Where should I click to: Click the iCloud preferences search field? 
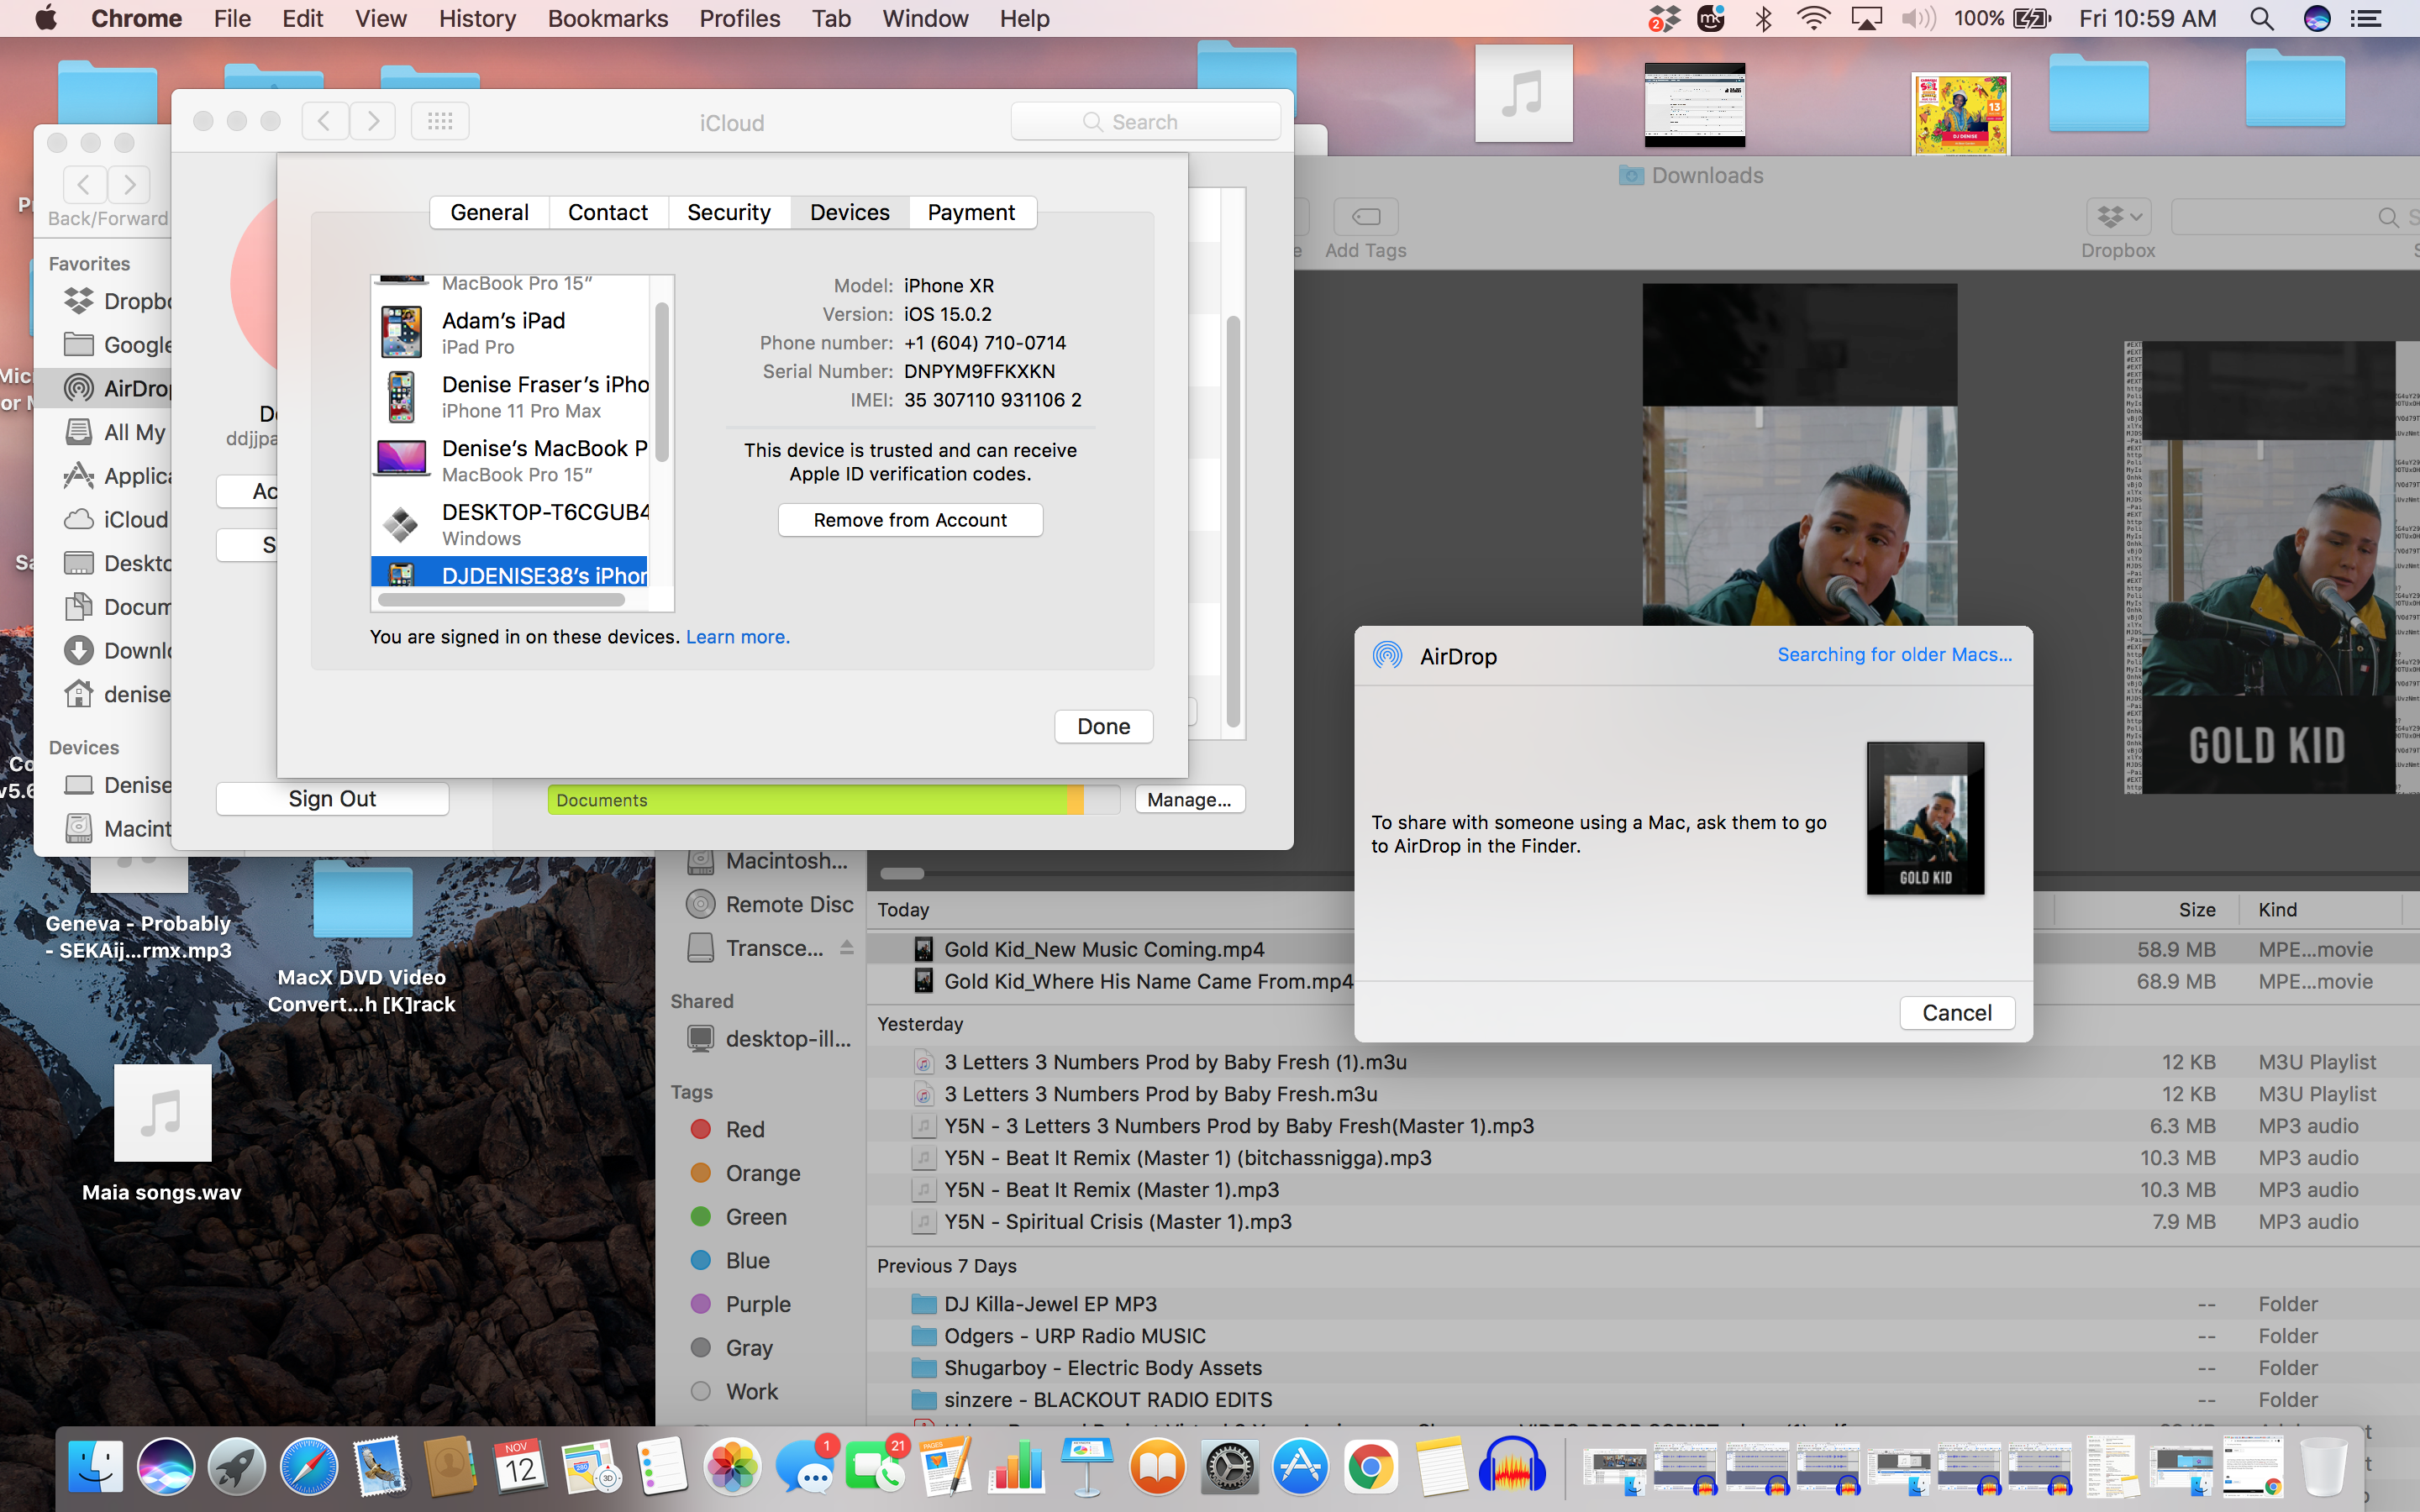pos(1145,122)
